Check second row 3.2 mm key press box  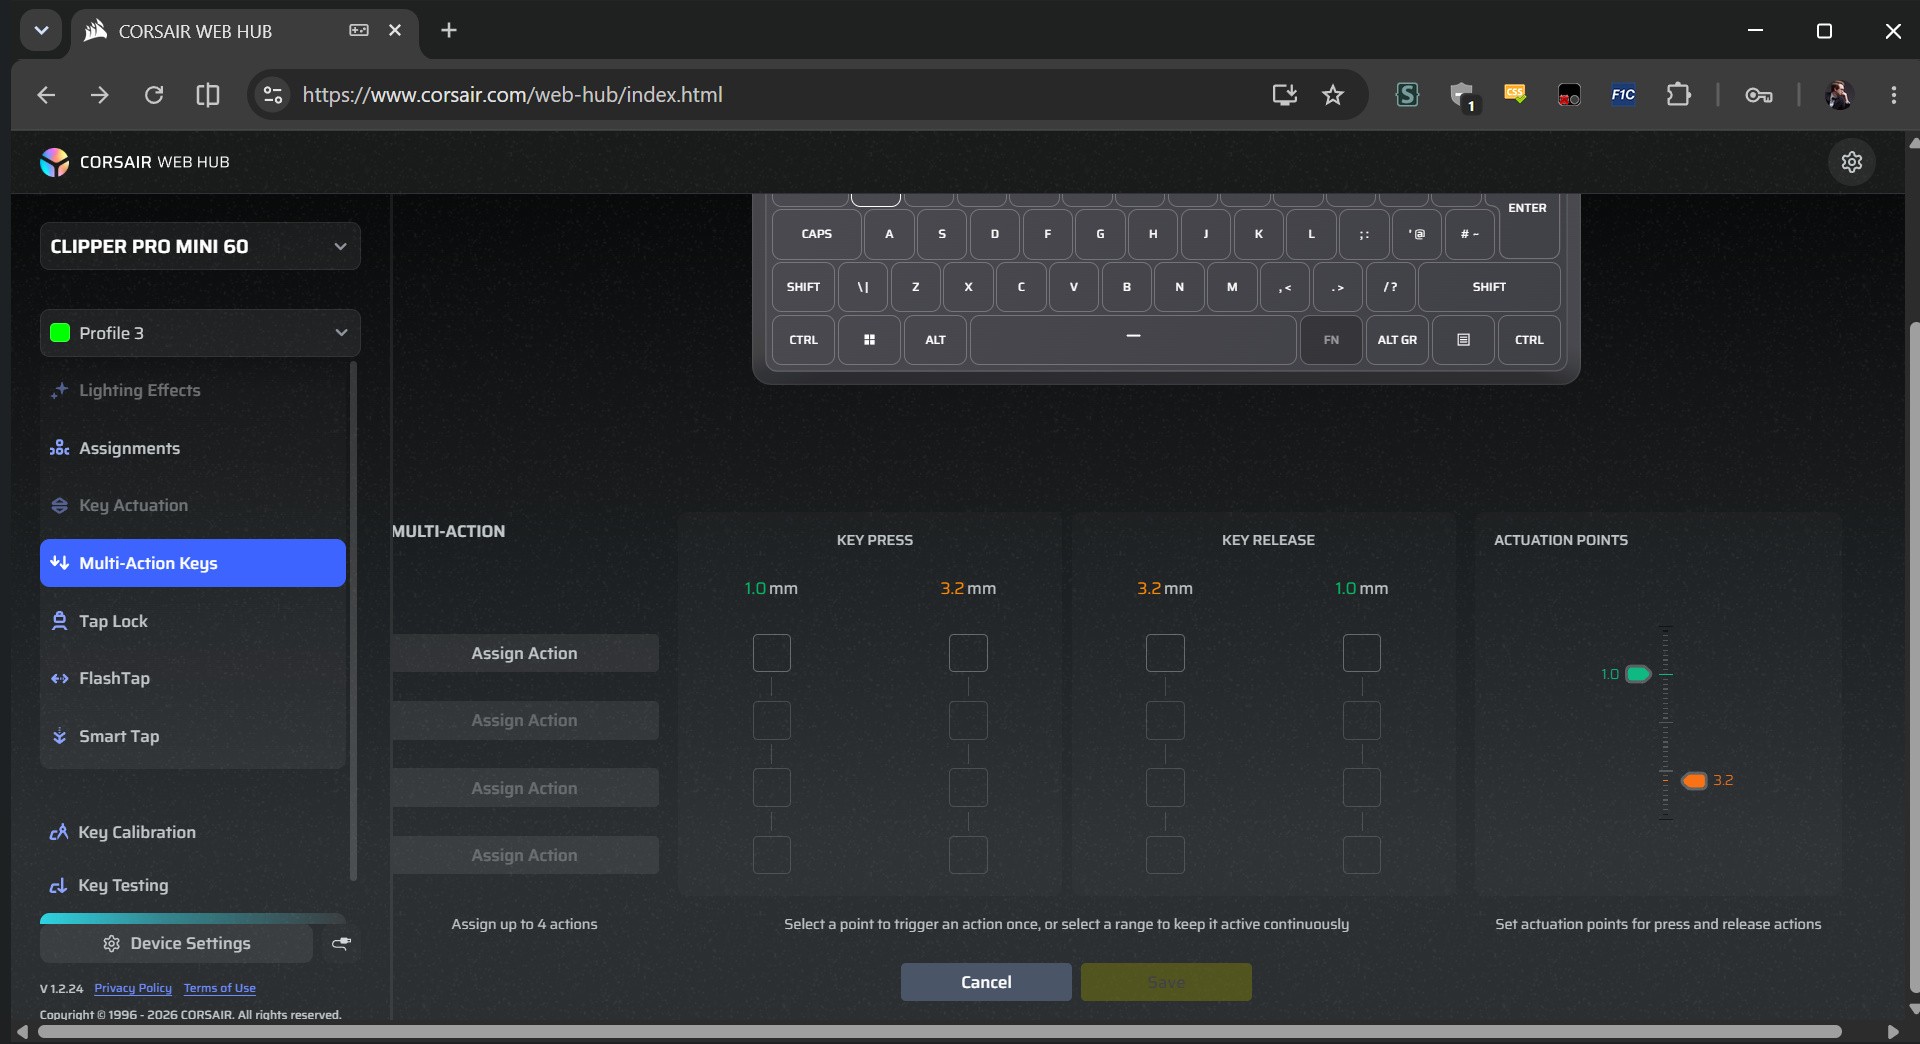coord(968,720)
